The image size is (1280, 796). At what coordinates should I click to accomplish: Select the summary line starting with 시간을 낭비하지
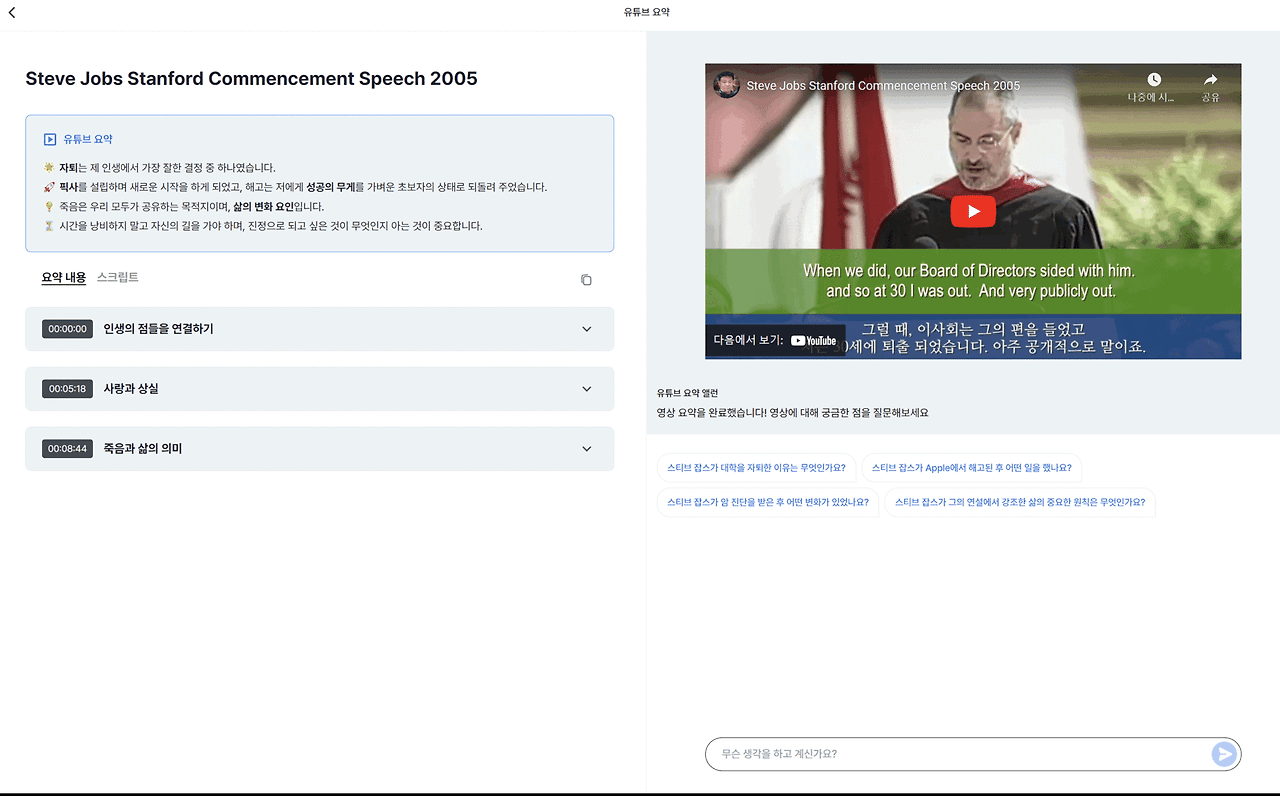(263, 226)
